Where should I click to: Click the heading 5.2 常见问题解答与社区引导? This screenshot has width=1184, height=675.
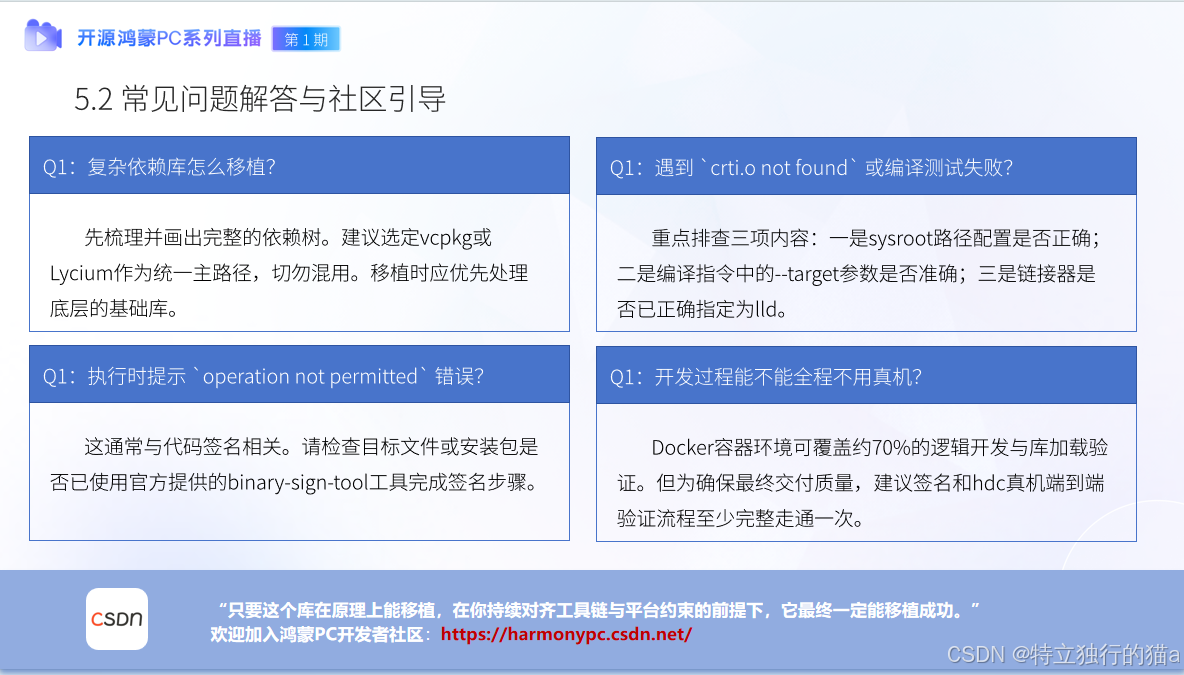click(260, 99)
